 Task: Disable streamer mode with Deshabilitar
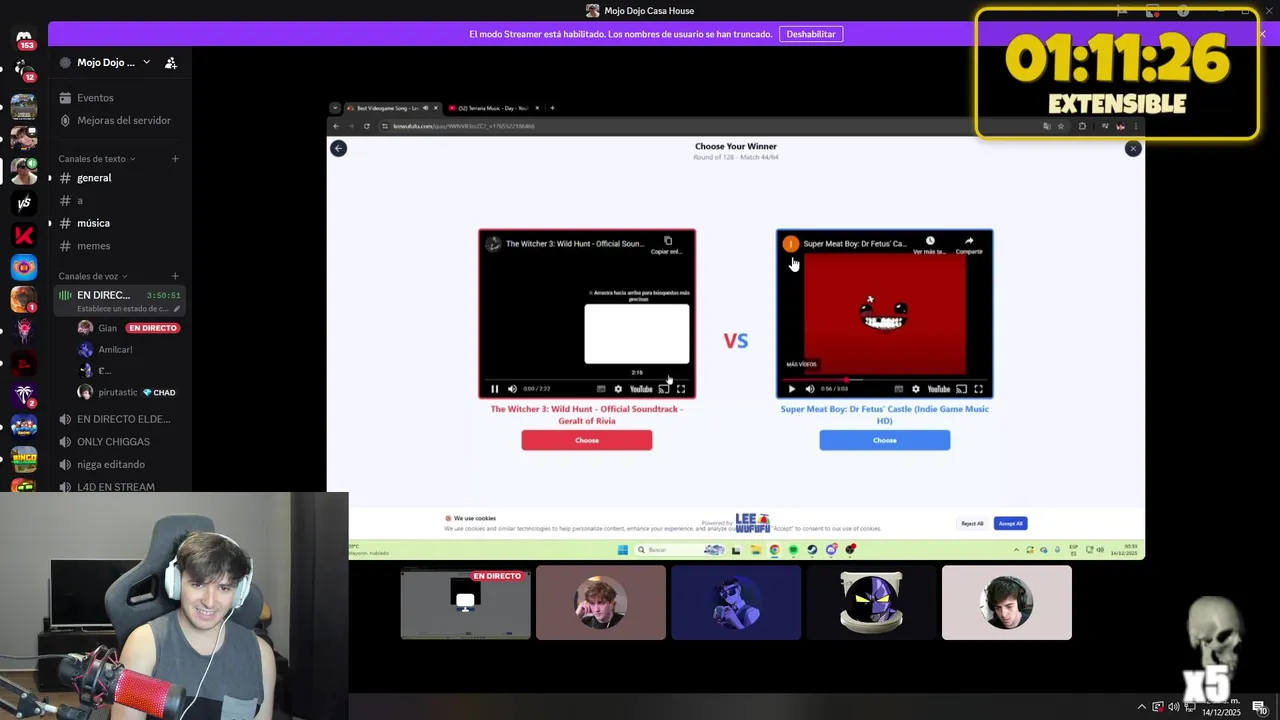pyautogui.click(x=811, y=34)
